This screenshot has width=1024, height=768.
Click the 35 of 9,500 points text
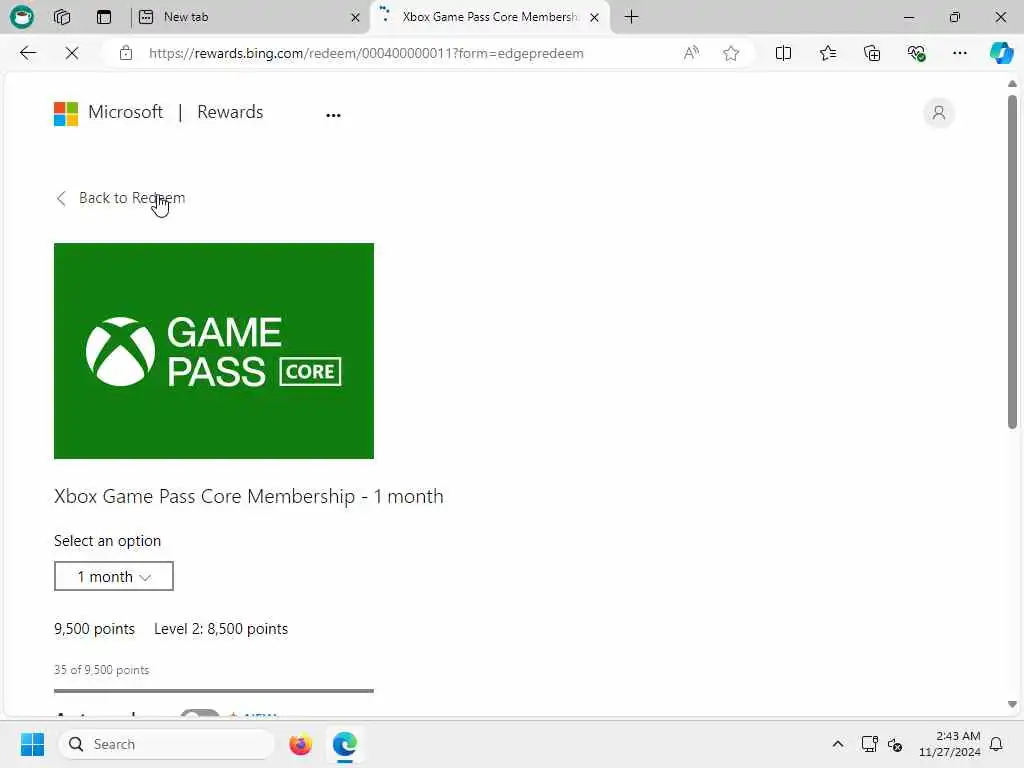tap(101, 670)
